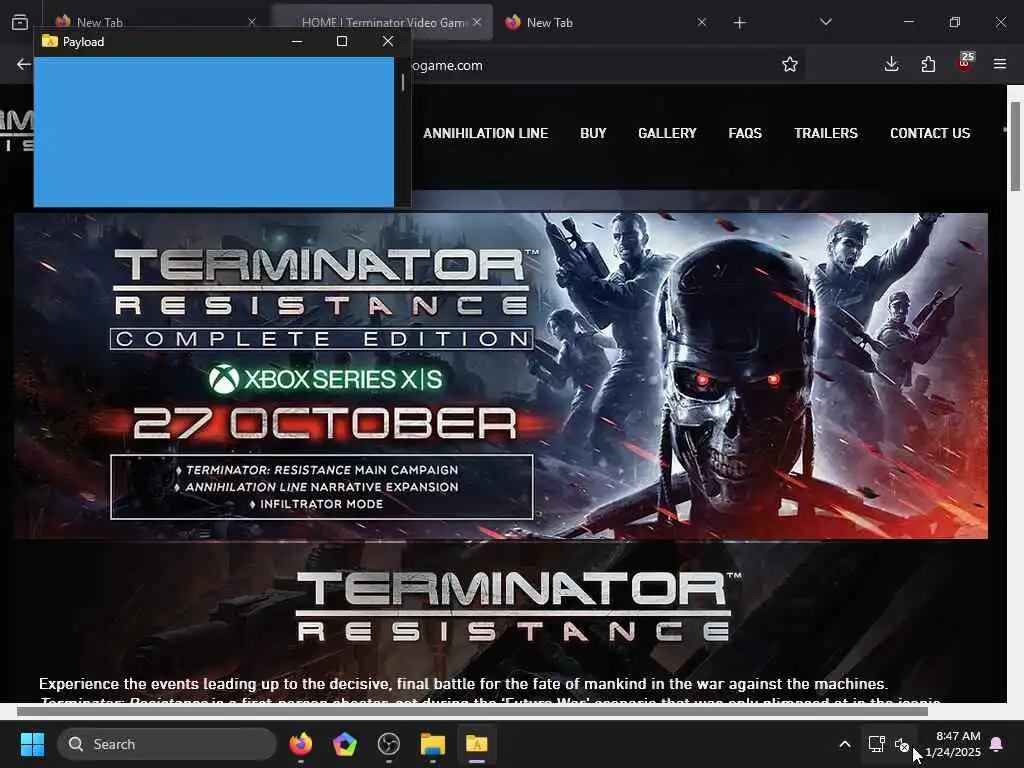
Task: Minimize the Firefox browser window
Action: pyautogui.click(x=909, y=22)
